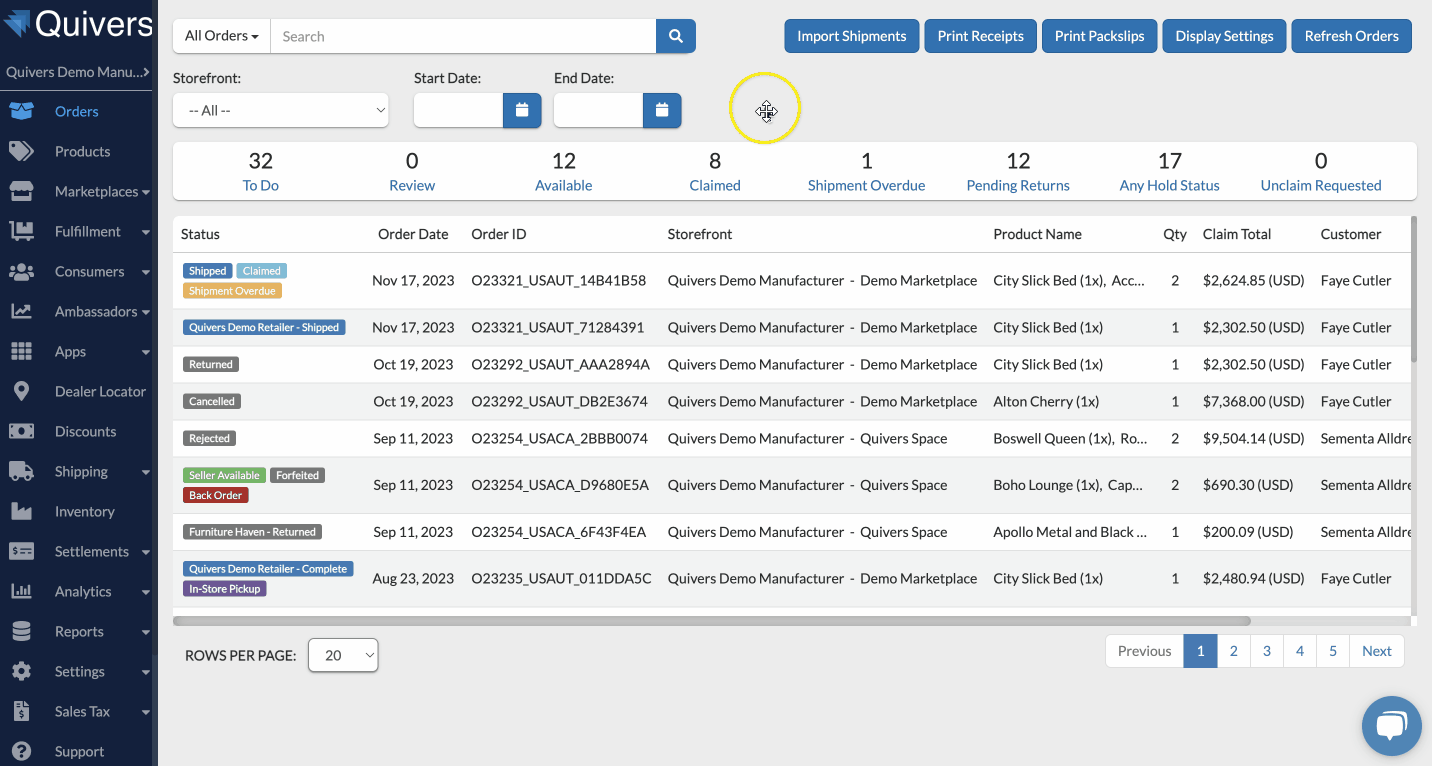
Task: Click the magnifying glass search button
Action: tap(676, 36)
